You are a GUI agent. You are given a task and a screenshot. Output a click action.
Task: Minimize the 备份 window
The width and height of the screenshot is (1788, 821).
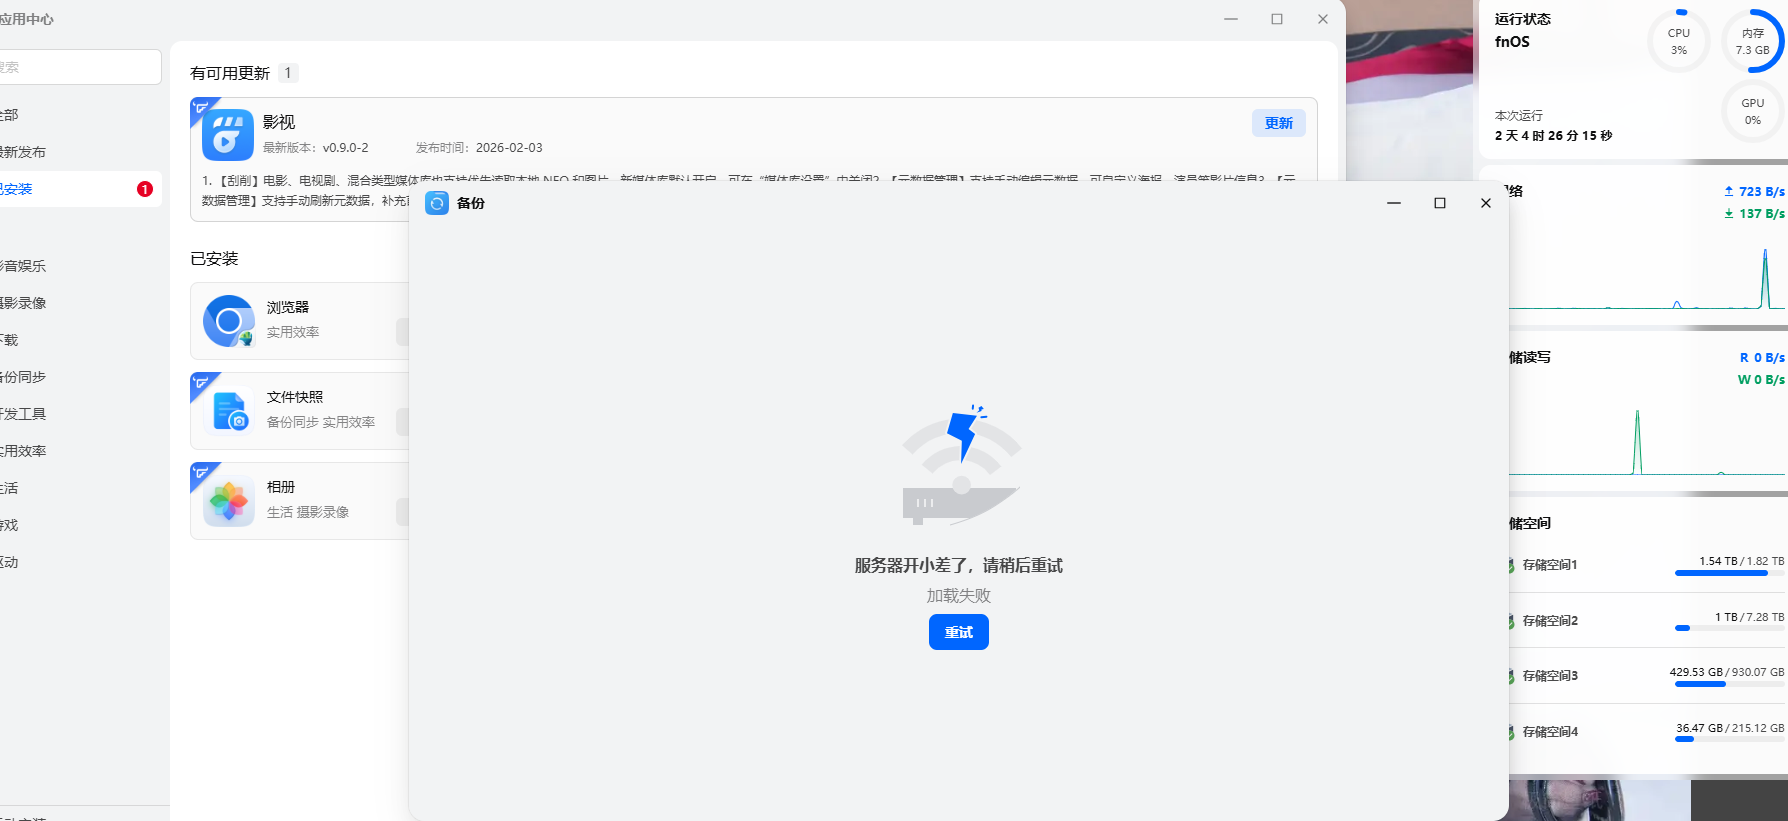coord(1394,203)
